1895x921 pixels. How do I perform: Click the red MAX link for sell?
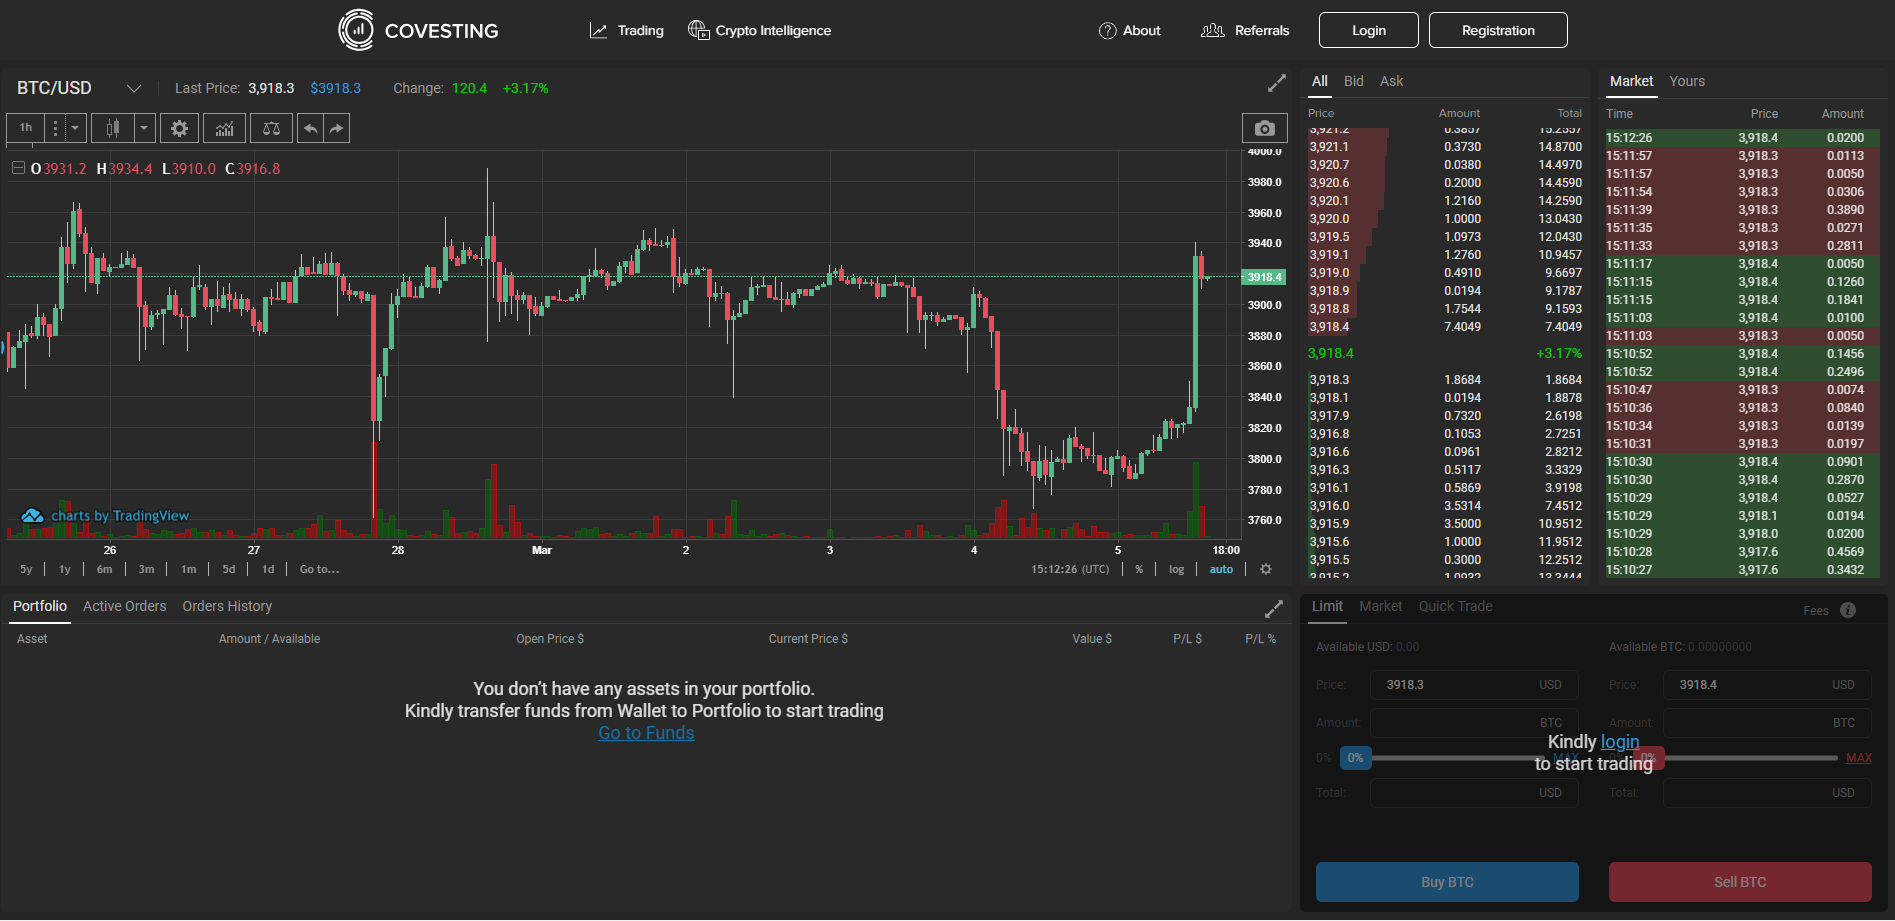click(x=1859, y=758)
